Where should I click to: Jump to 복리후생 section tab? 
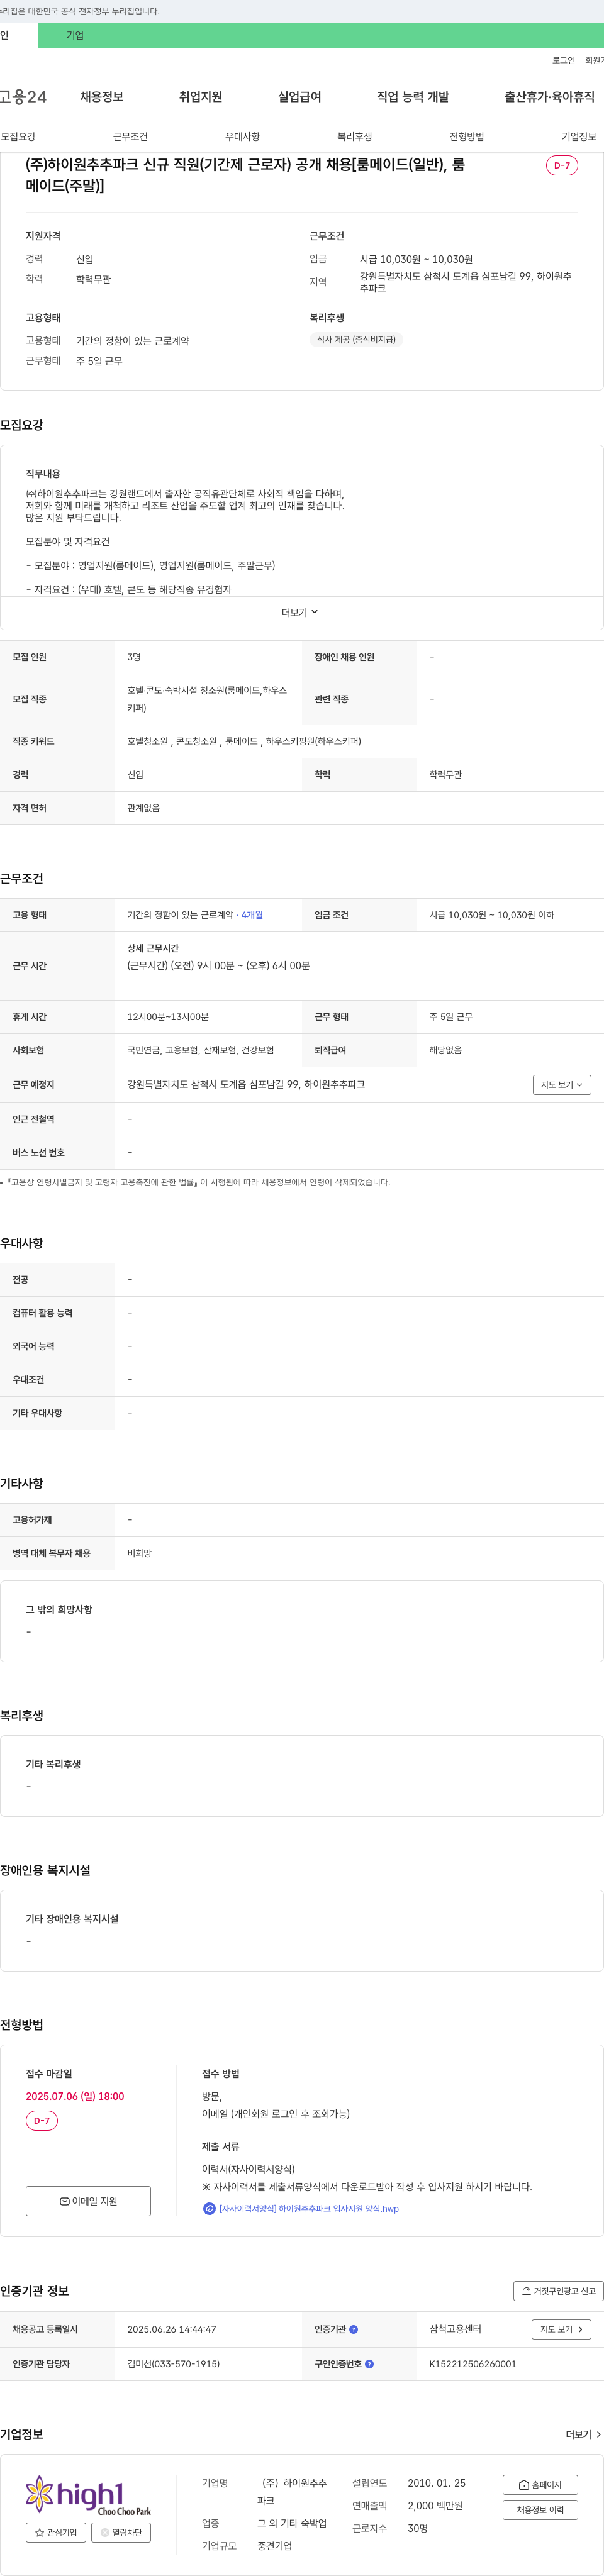click(x=354, y=136)
